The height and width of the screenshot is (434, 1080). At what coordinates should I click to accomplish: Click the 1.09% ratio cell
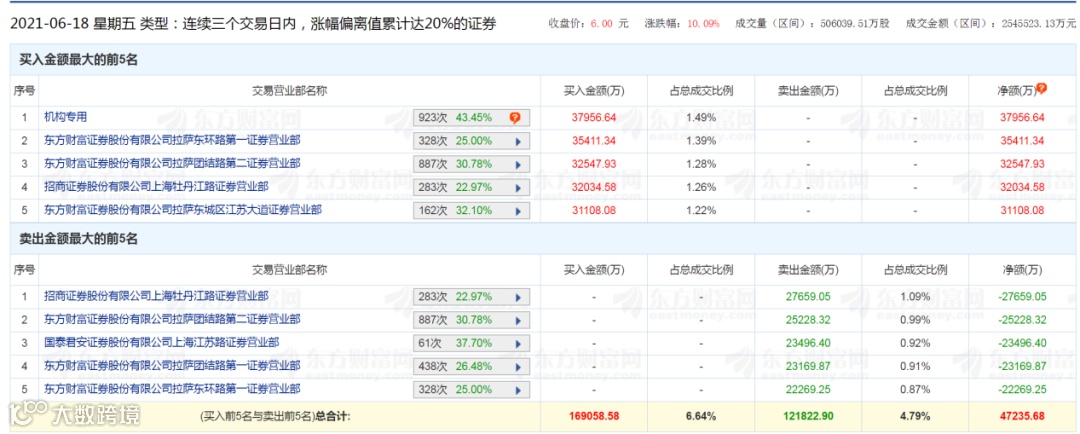click(x=915, y=297)
